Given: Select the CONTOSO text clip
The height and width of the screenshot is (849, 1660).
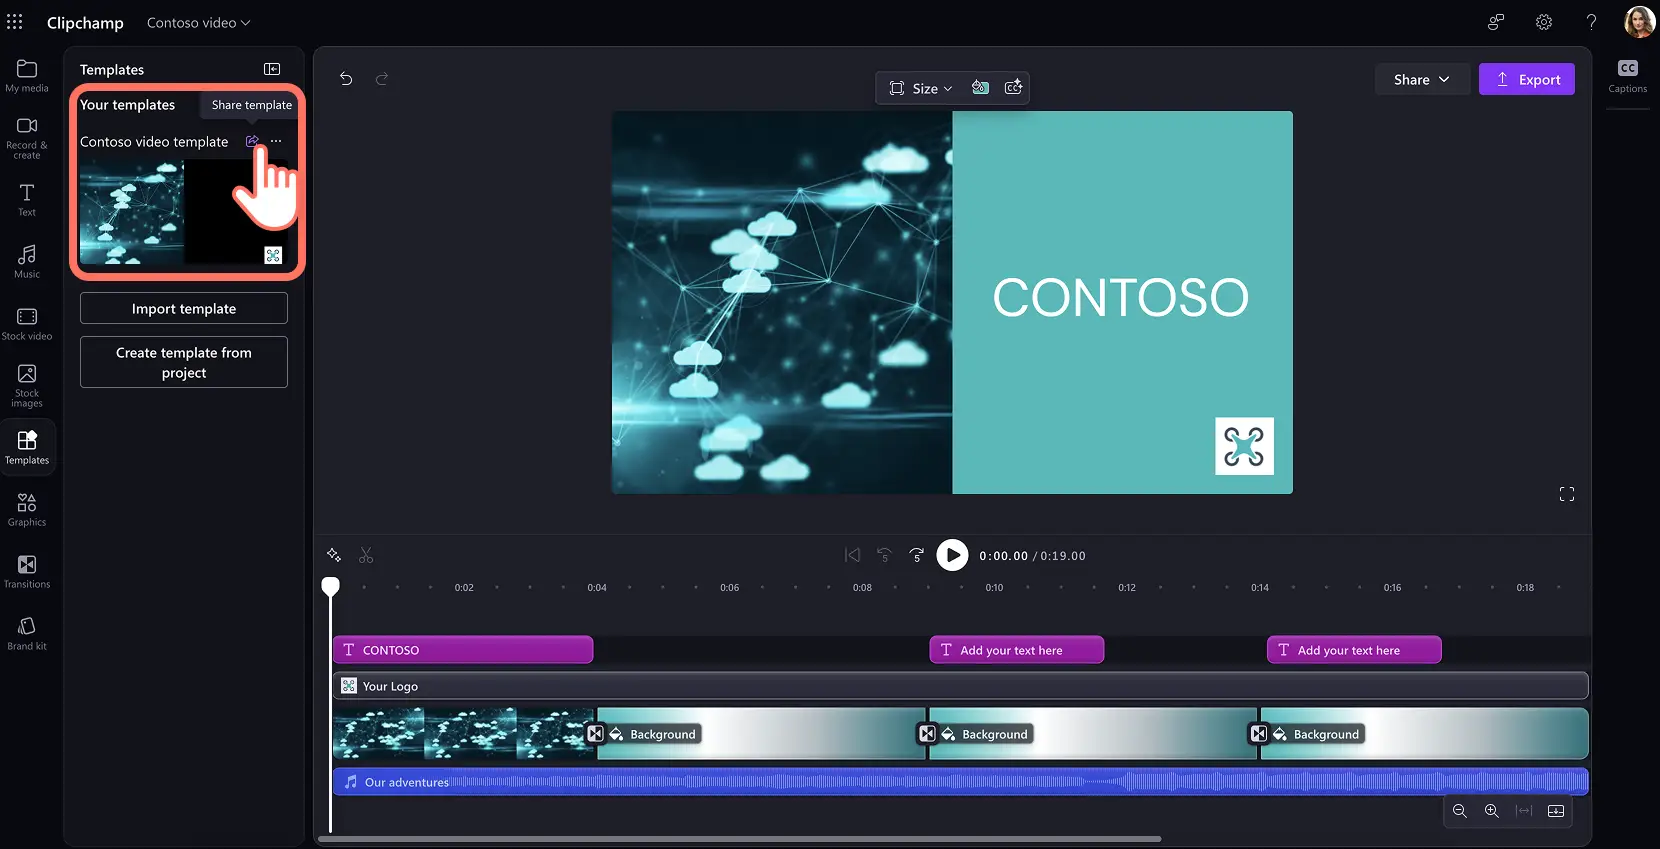Looking at the screenshot, I should point(463,650).
